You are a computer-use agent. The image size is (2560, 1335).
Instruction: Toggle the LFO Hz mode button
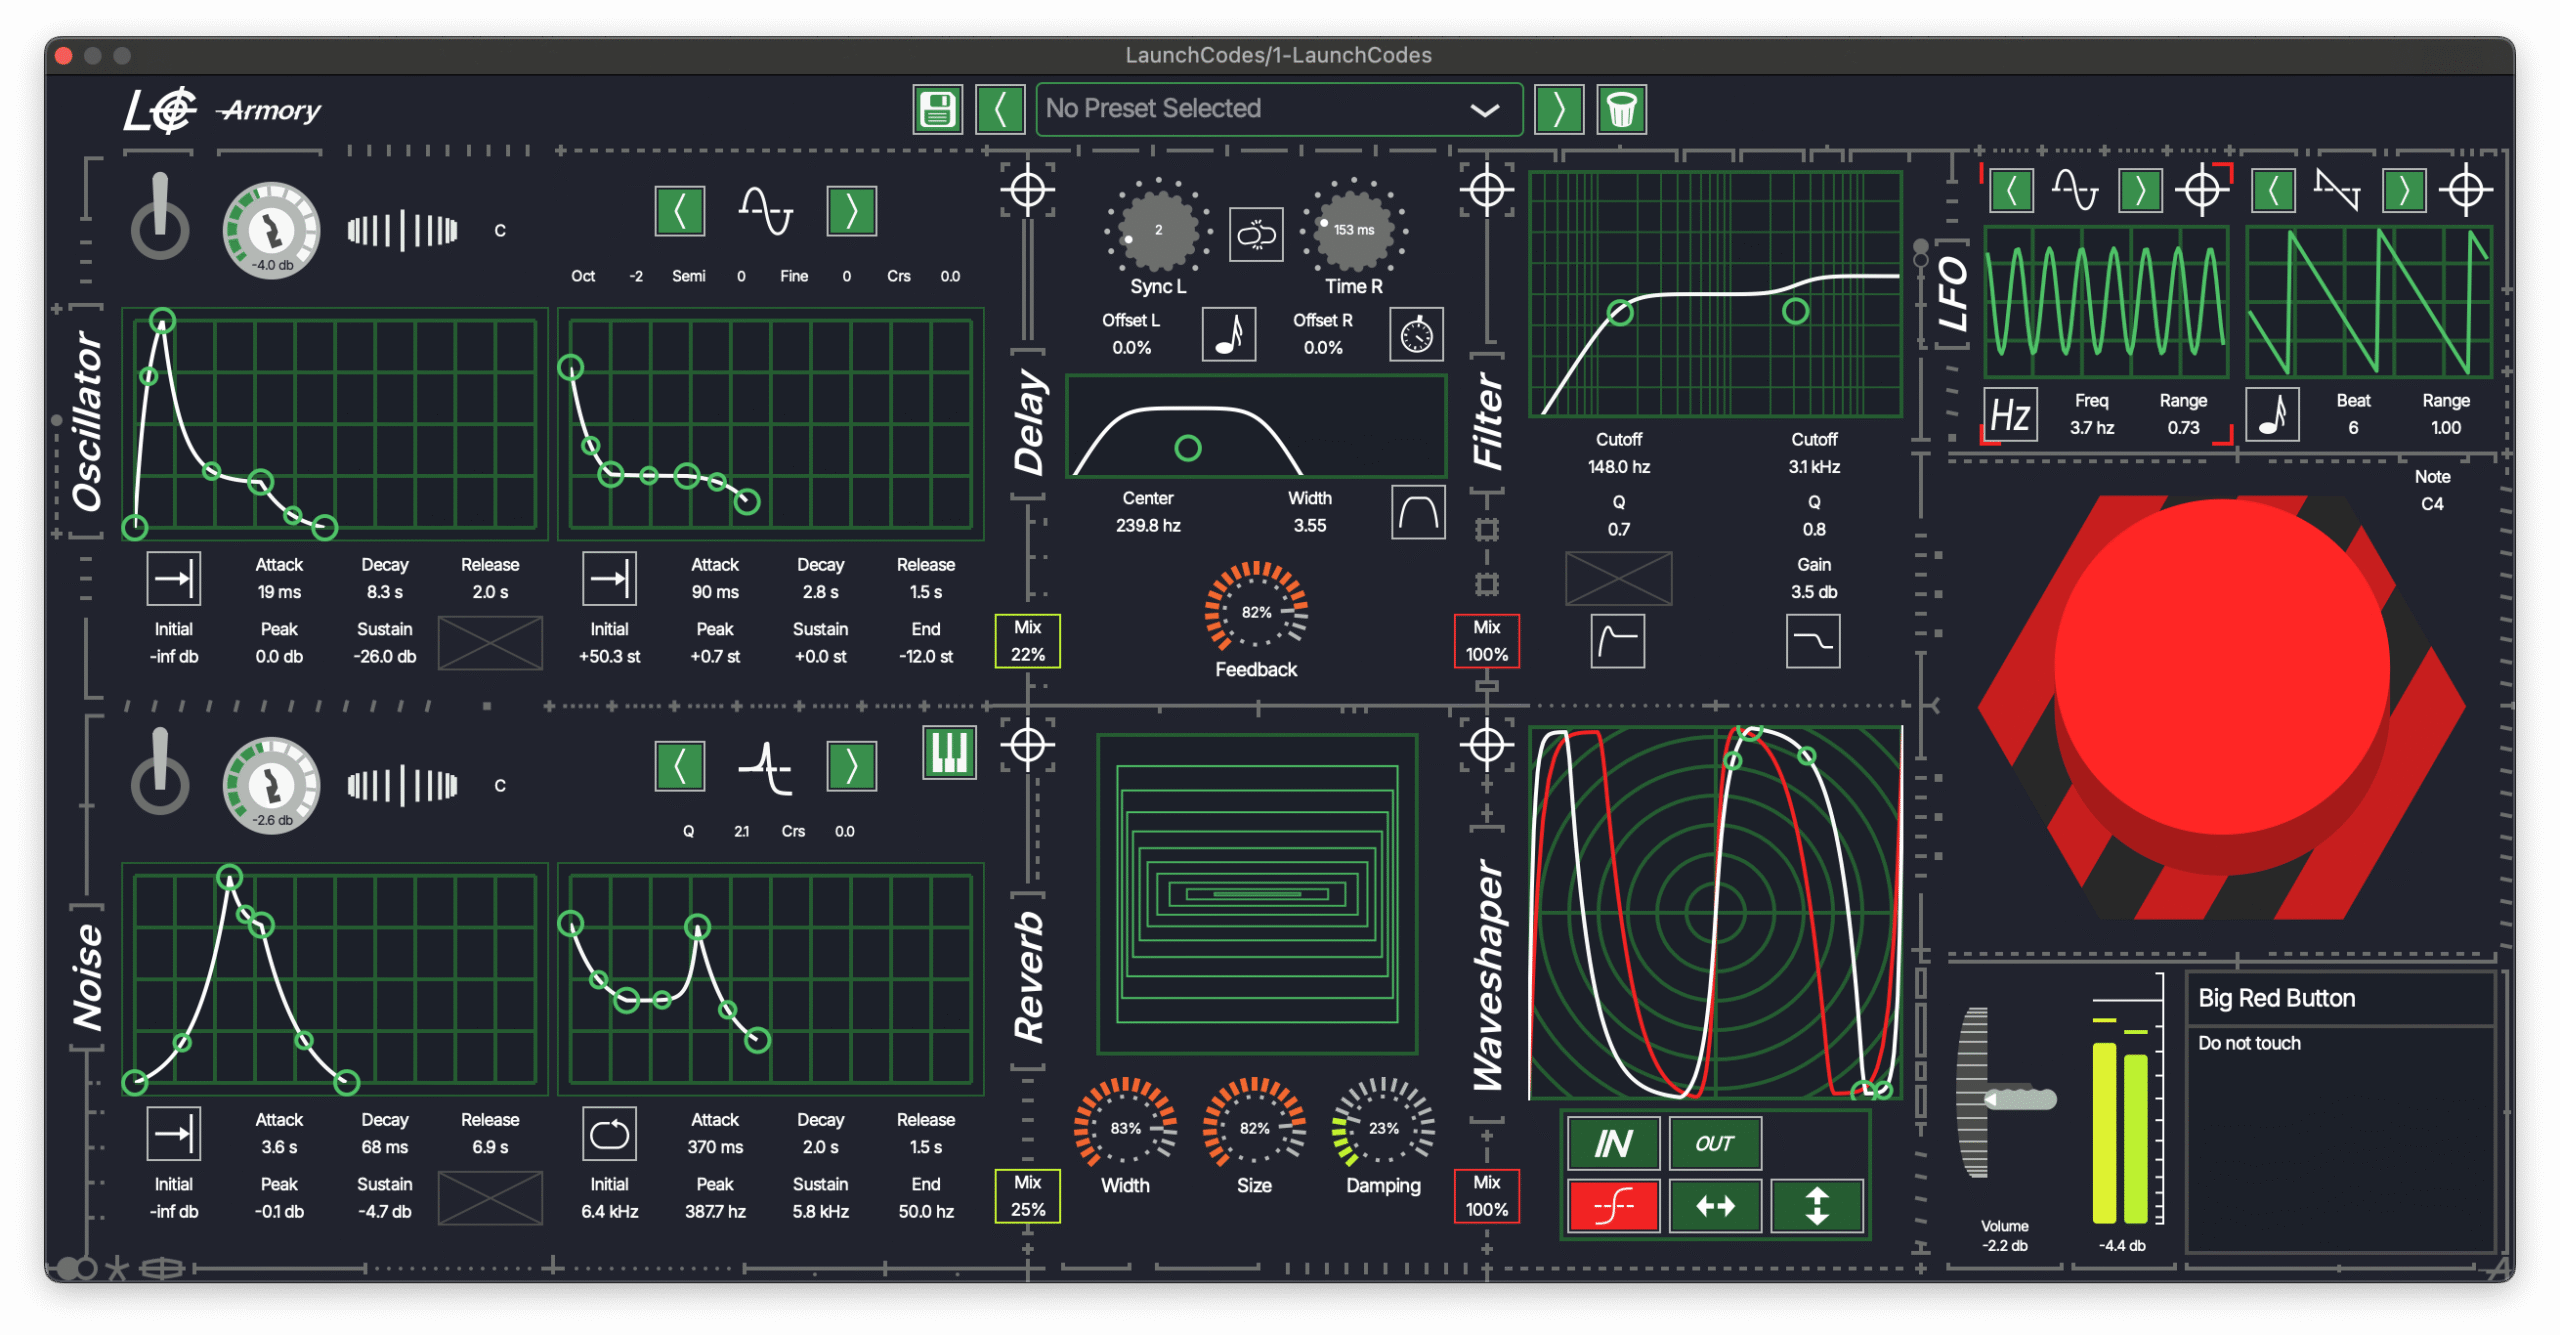click(x=2010, y=414)
